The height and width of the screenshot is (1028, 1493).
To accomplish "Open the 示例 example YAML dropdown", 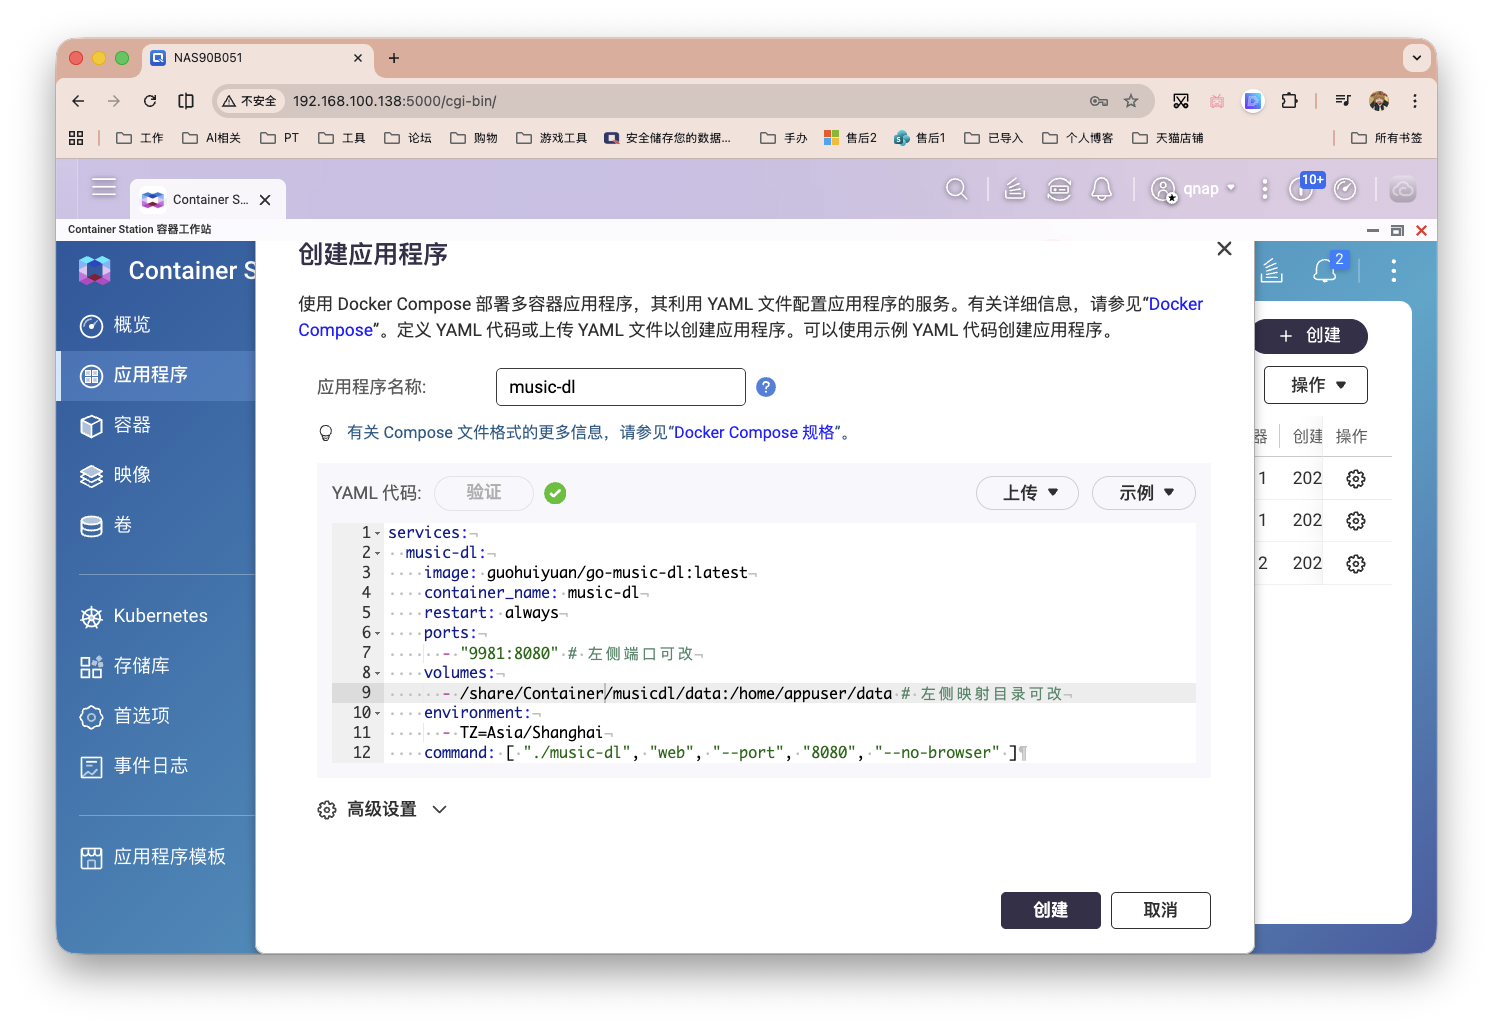I will 1143,492.
